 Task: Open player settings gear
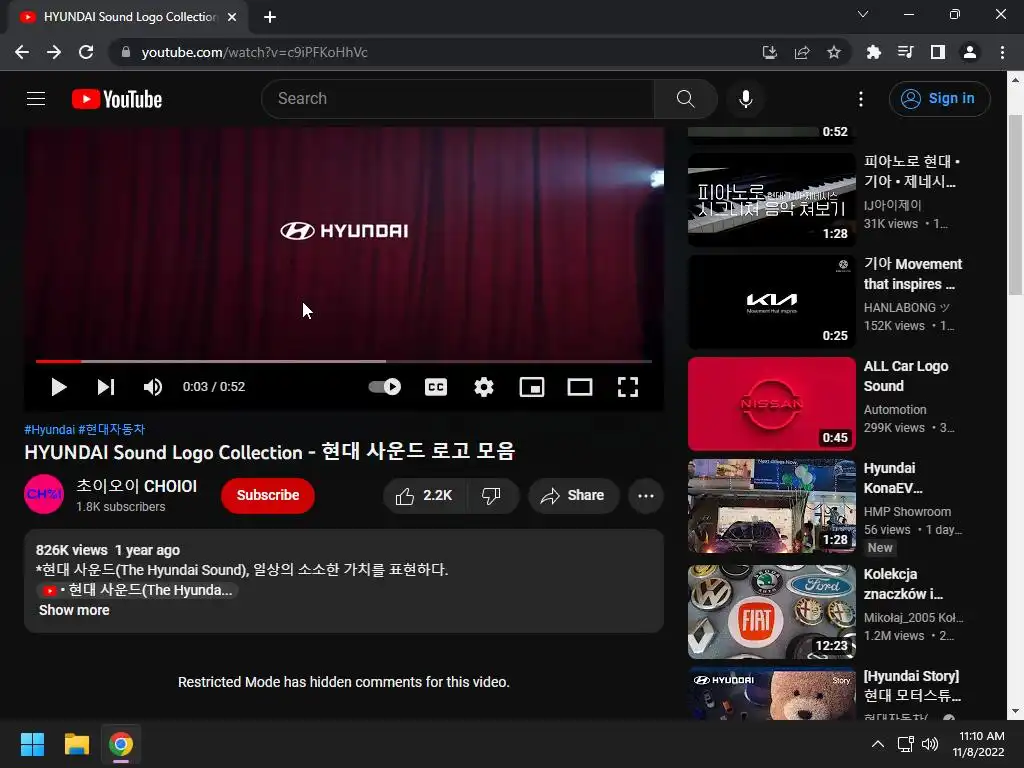tap(484, 387)
